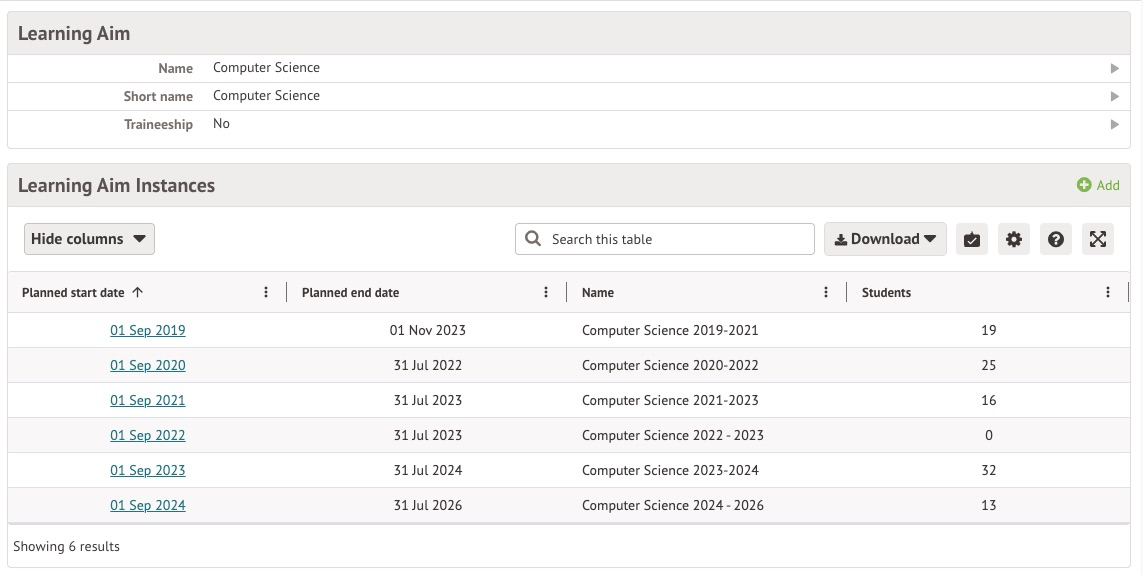The width and height of the screenshot is (1143, 575).
Task: Open the Hide columns dropdown
Action: tap(89, 239)
